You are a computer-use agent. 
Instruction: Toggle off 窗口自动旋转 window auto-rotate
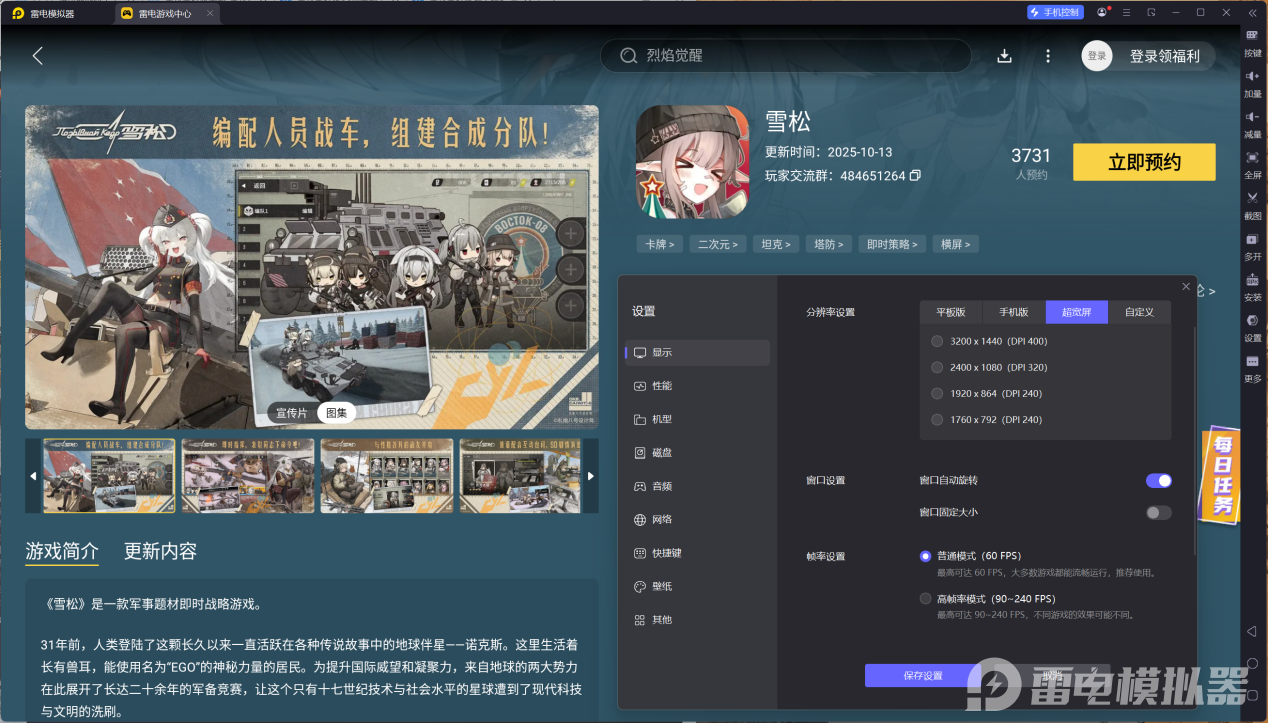click(1157, 481)
